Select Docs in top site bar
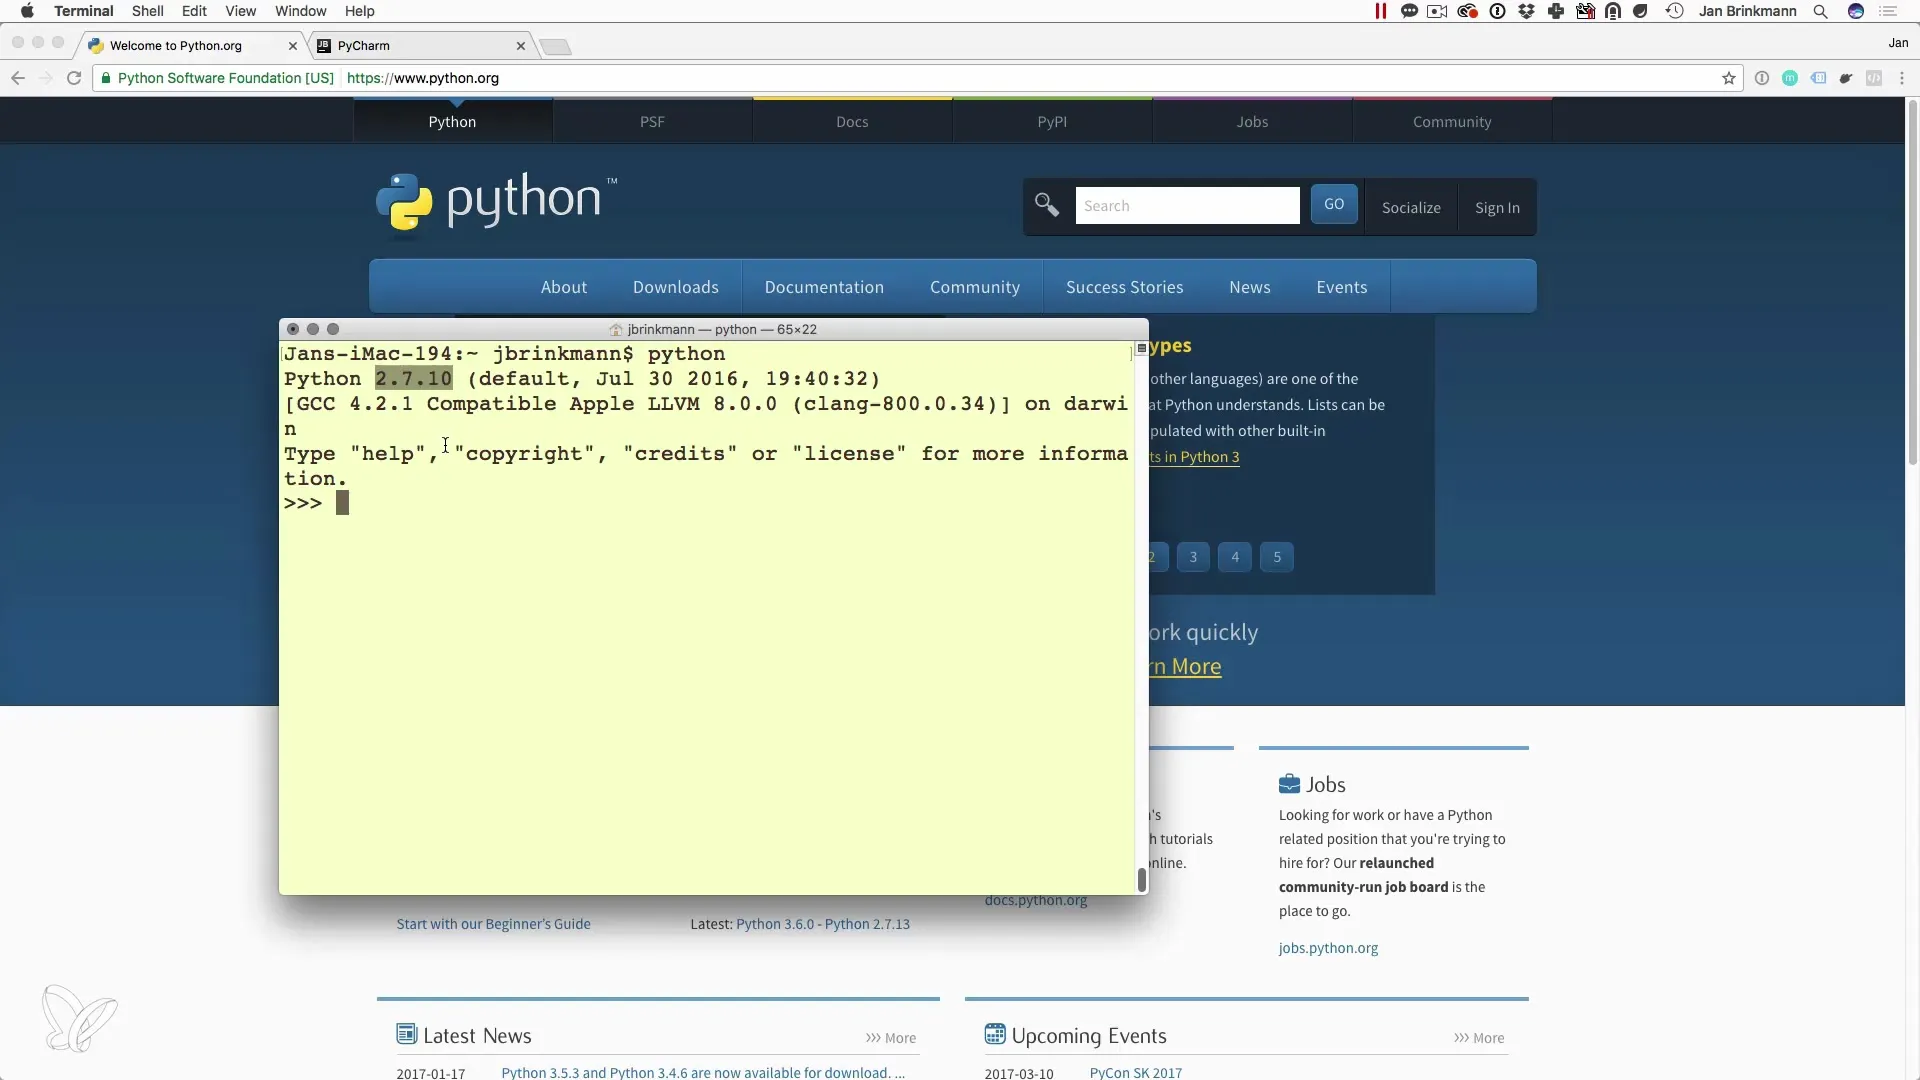Viewport: 1920px width, 1080px height. point(852,121)
